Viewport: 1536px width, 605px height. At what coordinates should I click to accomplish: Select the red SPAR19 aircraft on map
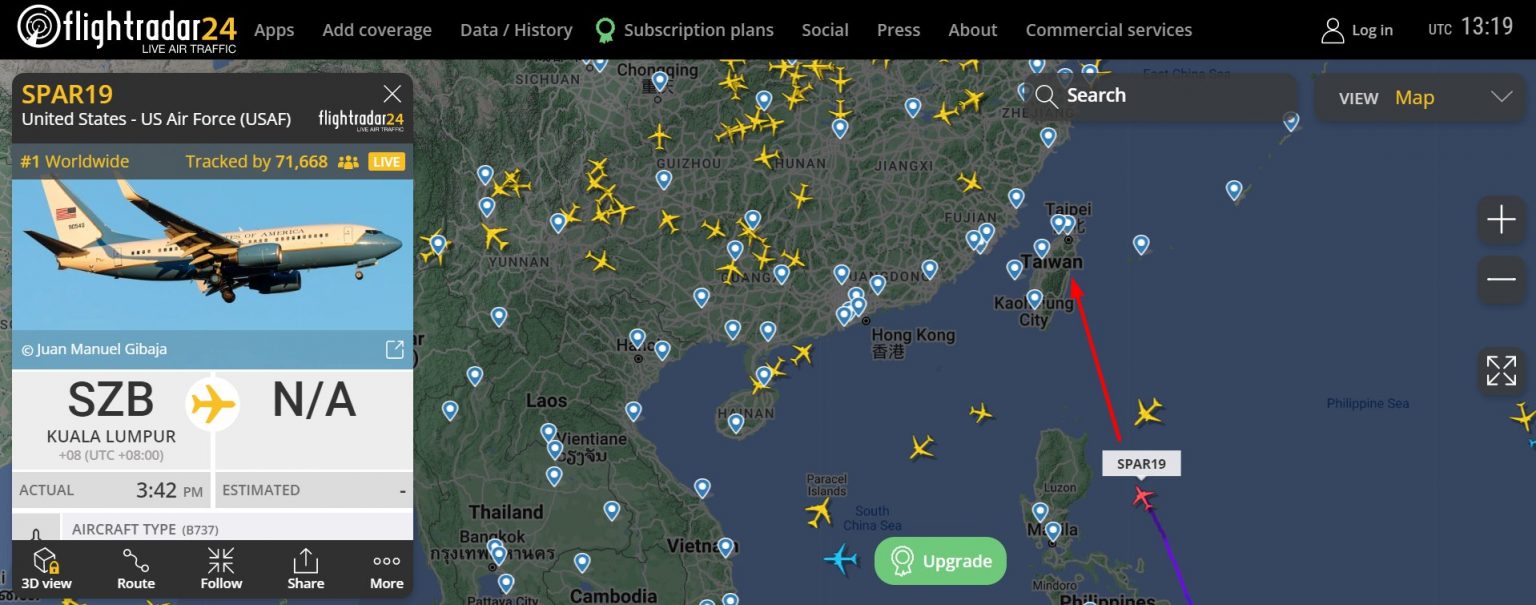[x=1143, y=495]
